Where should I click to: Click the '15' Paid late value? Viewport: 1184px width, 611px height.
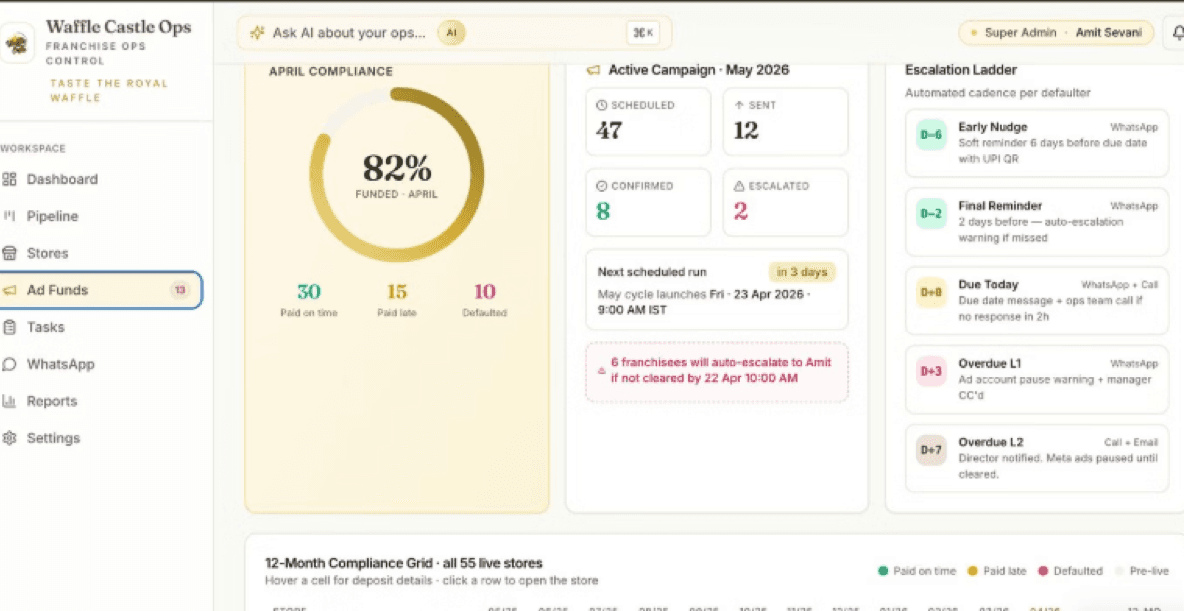(x=396, y=292)
